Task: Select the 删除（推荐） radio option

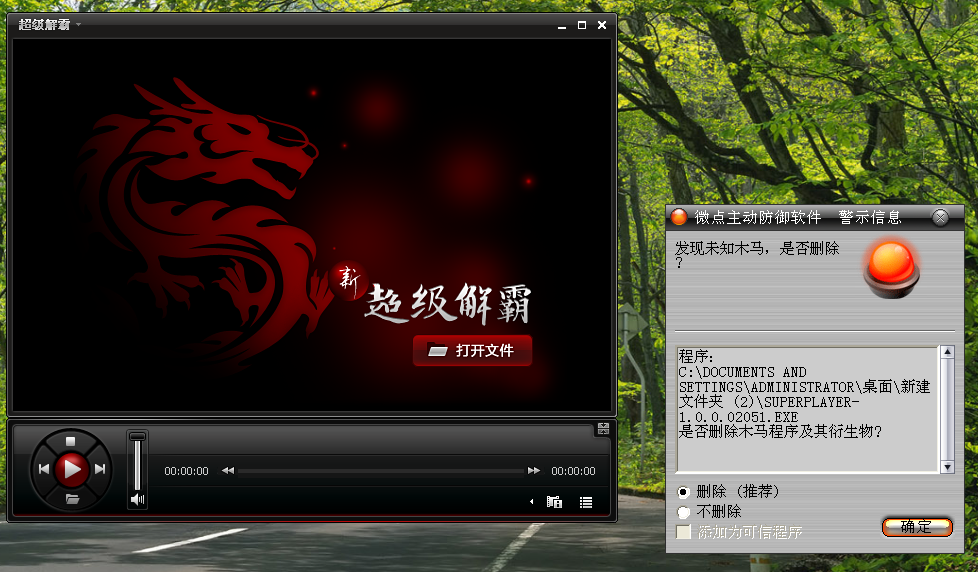Action: pos(683,492)
